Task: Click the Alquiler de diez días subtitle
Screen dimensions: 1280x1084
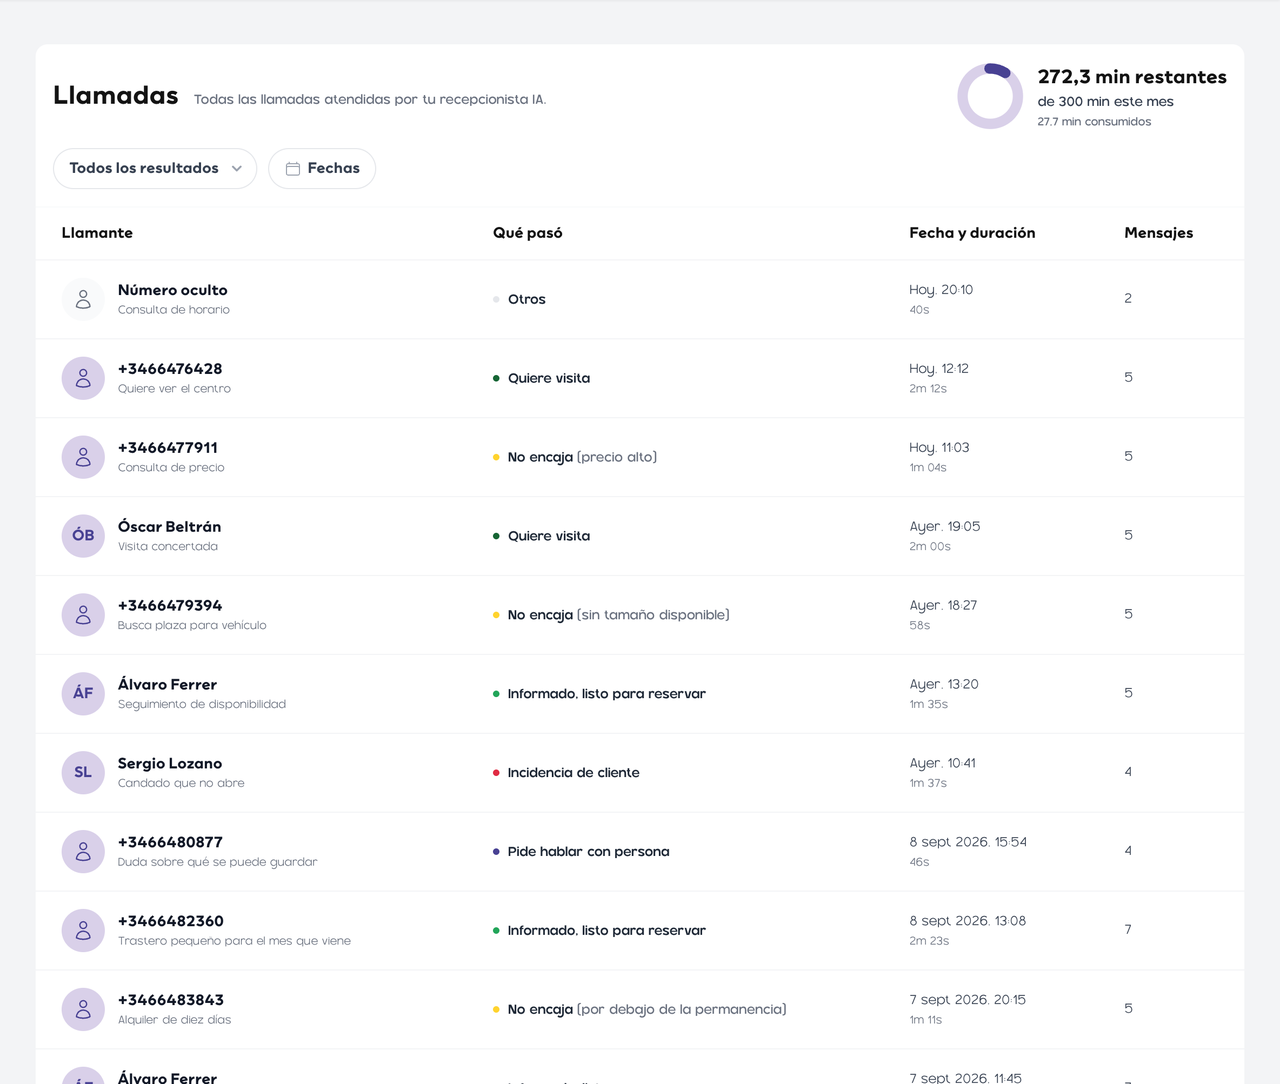Action: click(x=174, y=1020)
